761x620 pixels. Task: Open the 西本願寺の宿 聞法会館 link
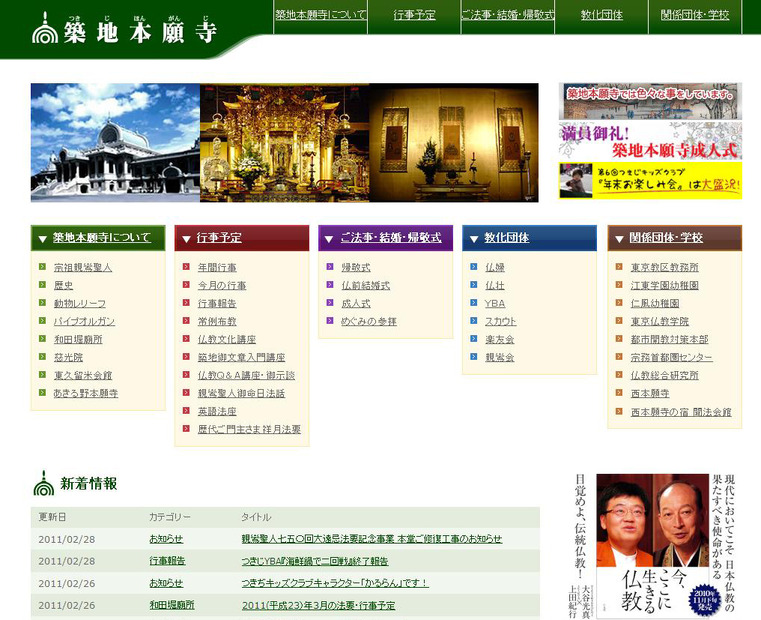680,412
